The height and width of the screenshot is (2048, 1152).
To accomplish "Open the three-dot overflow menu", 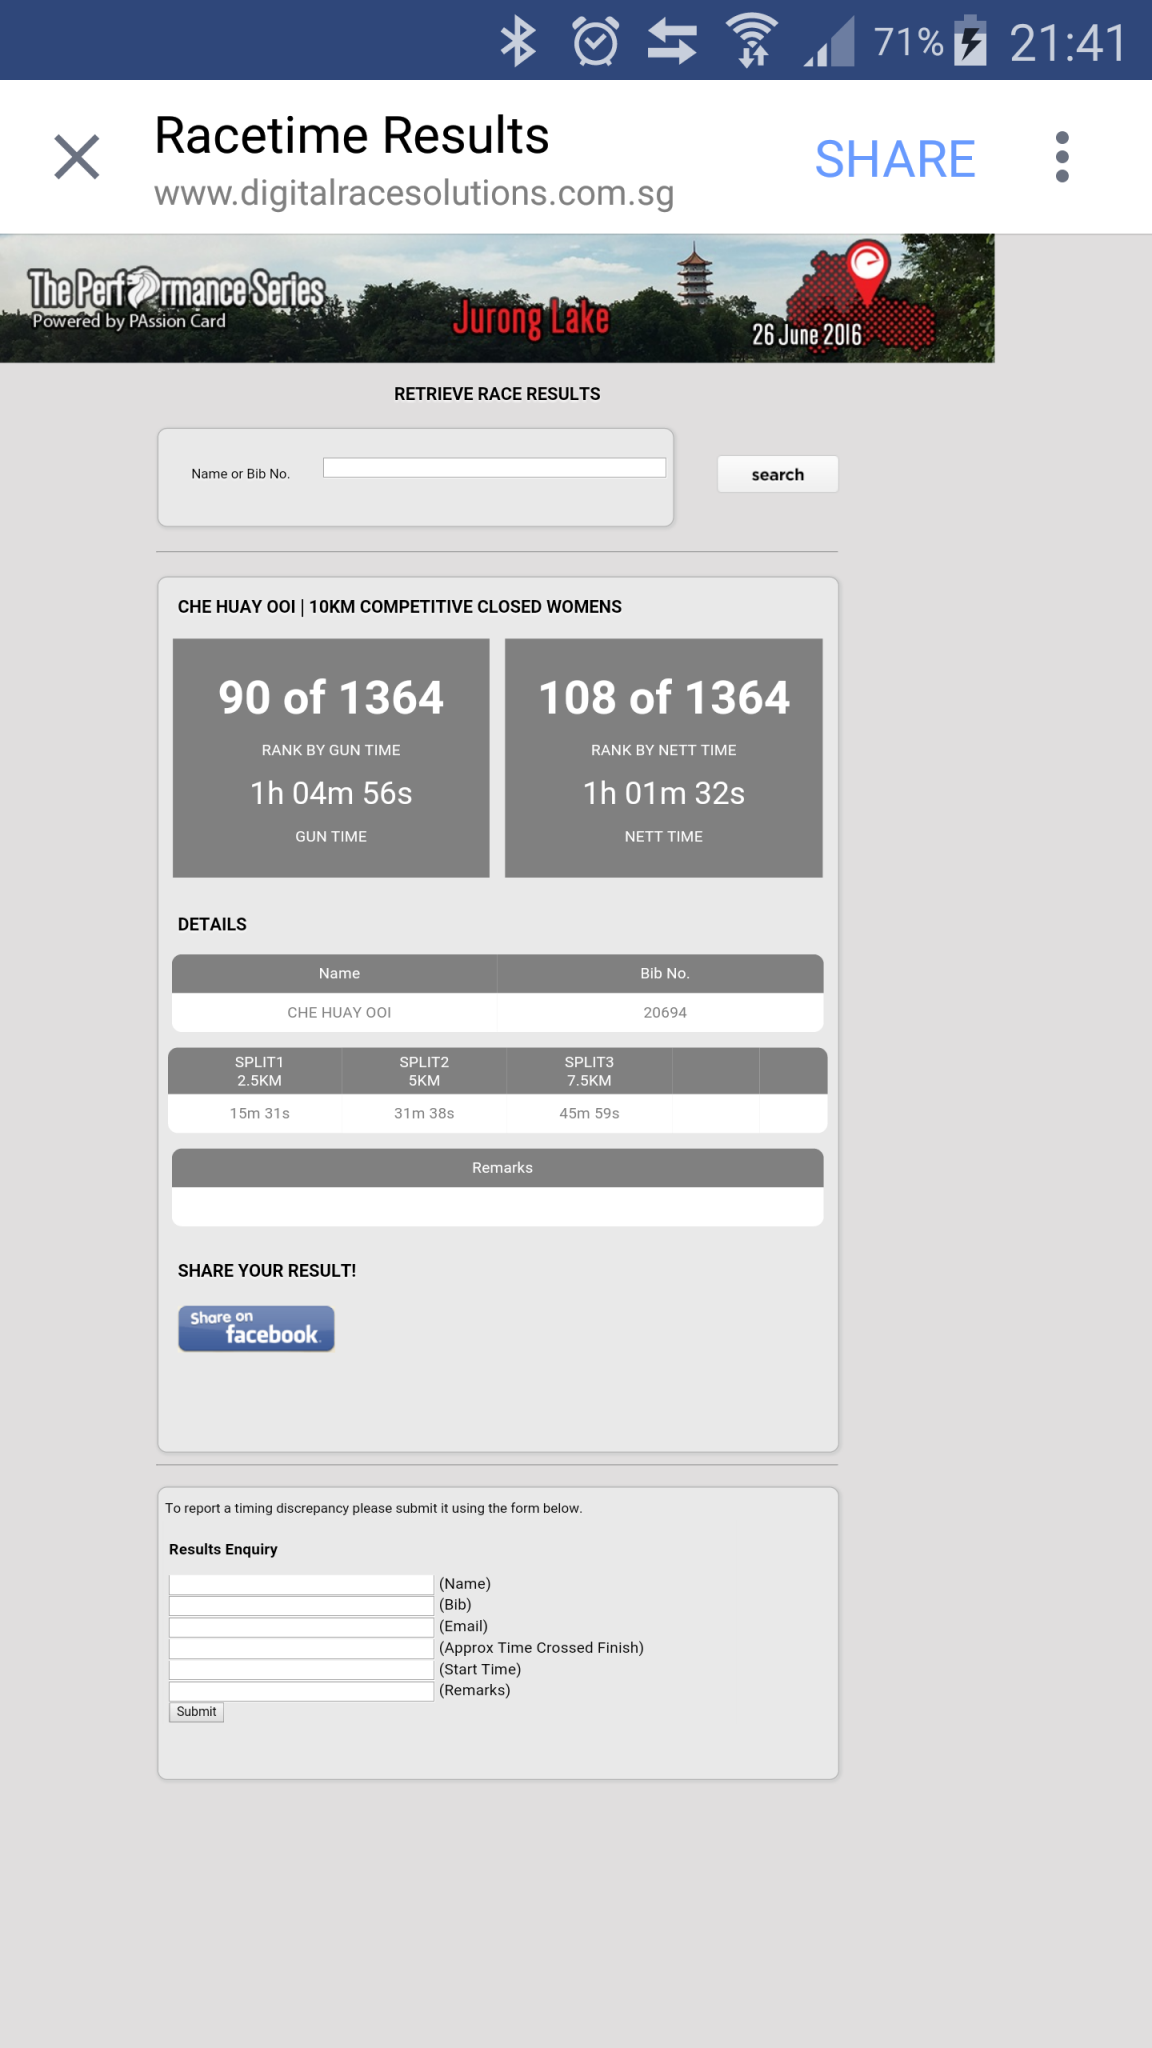I will tap(1061, 157).
